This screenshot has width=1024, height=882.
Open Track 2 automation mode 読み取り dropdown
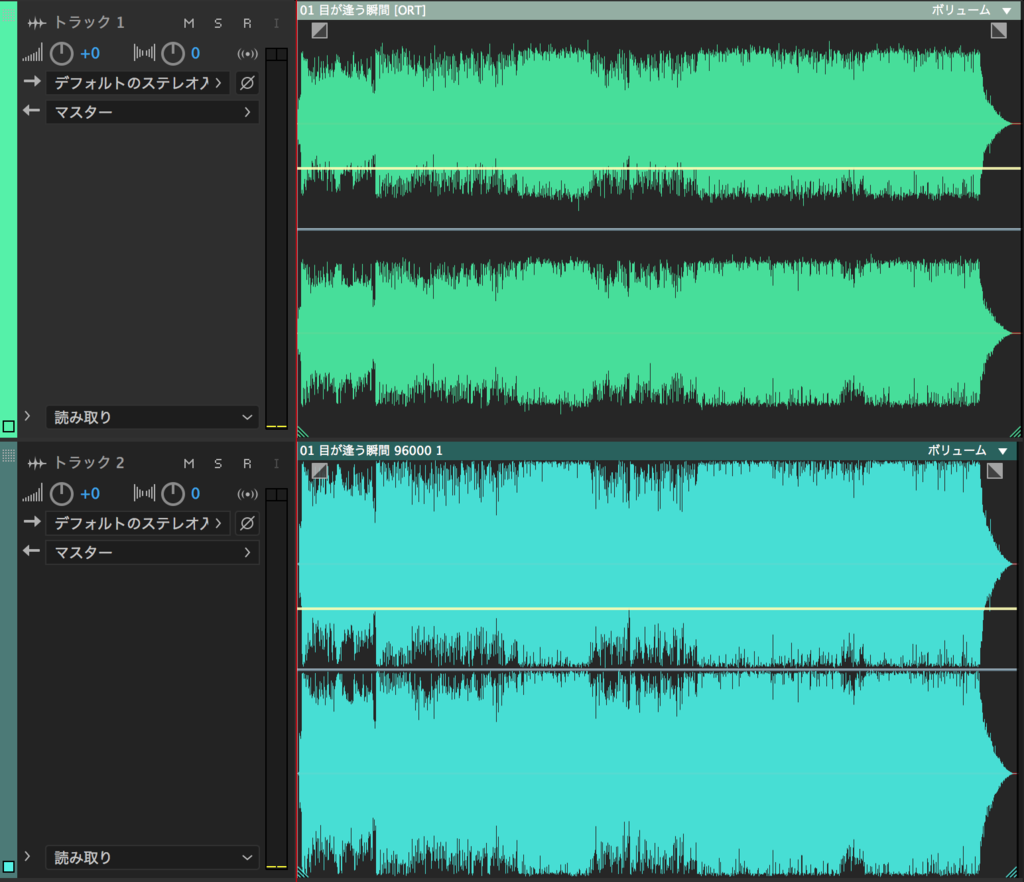pyautogui.click(x=153, y=857)
